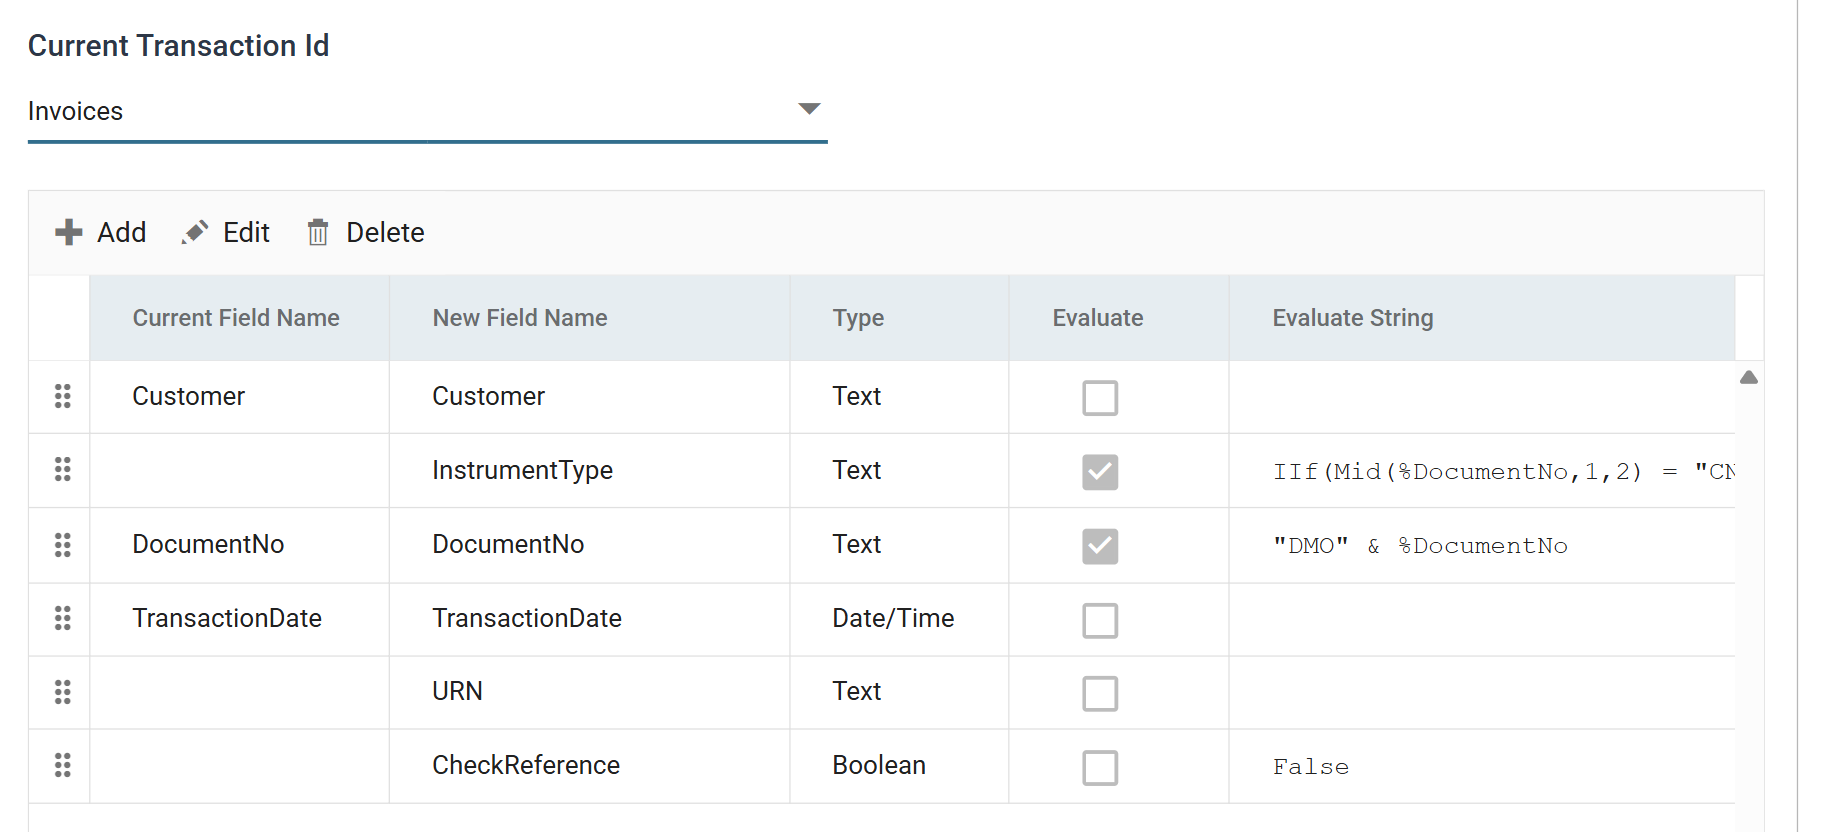The height and width of the screenshot is (832, 1826).
Task: Select the TransactionDate new field name cell
Action: [x=589, y=618]
